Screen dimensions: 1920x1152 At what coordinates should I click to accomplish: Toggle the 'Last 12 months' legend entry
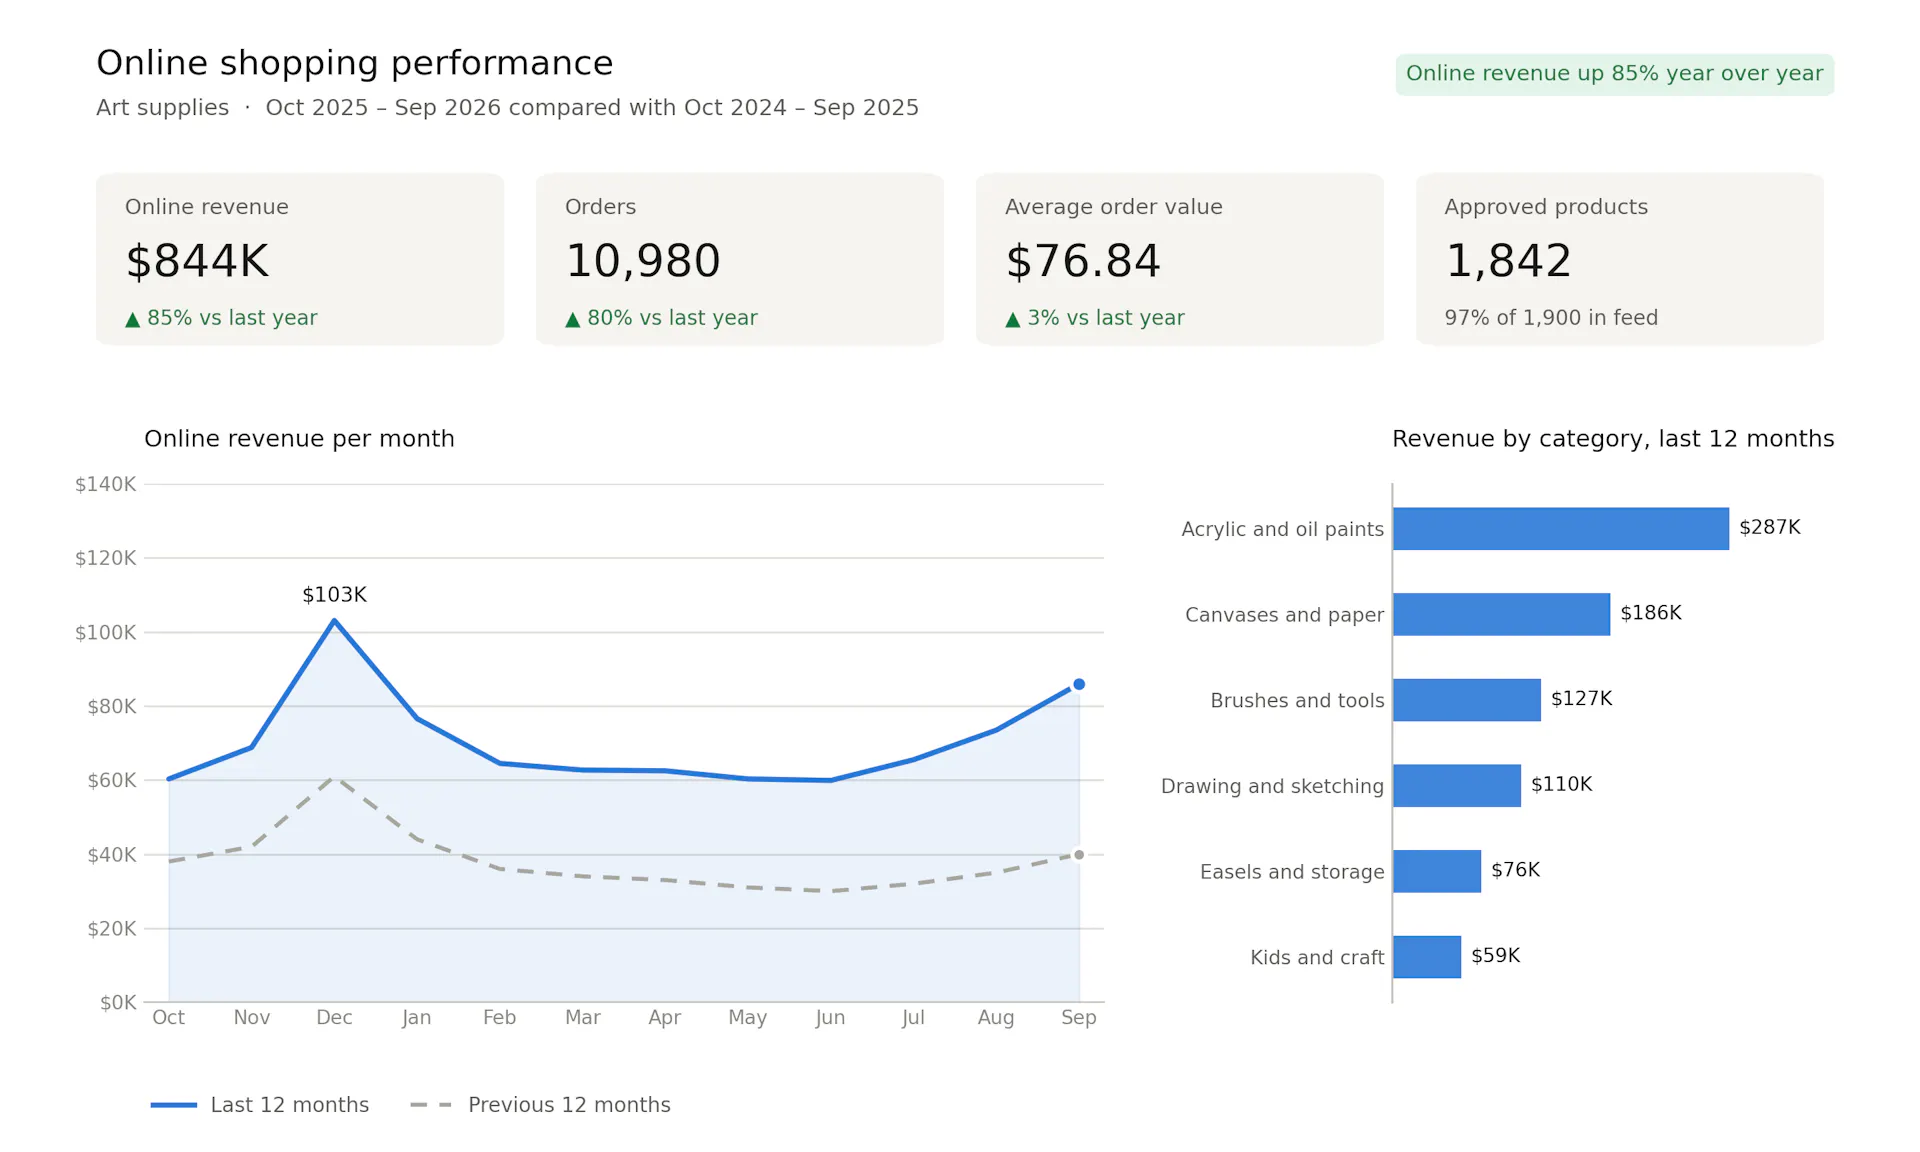tap(260, 1105)
